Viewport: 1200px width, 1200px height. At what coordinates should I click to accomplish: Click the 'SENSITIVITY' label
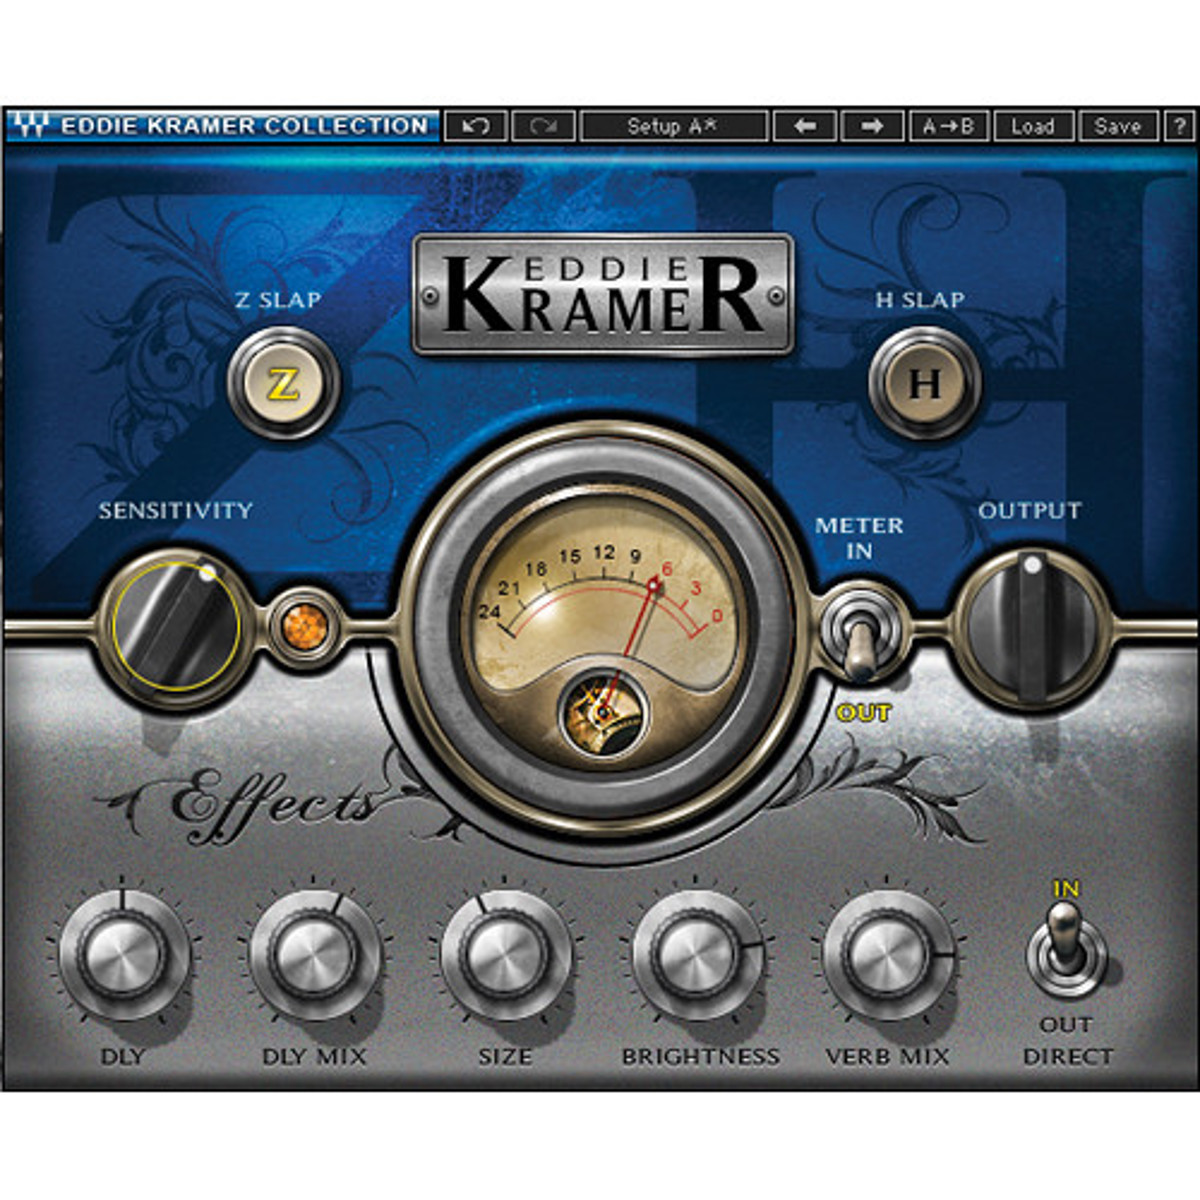pos(175,511)
